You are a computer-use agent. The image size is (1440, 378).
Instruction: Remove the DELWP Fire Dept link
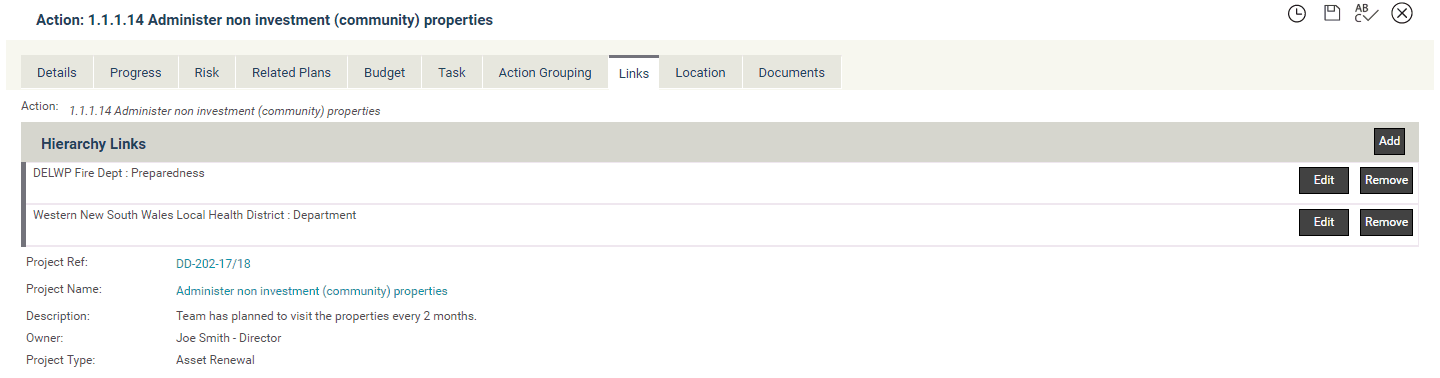1386,181
